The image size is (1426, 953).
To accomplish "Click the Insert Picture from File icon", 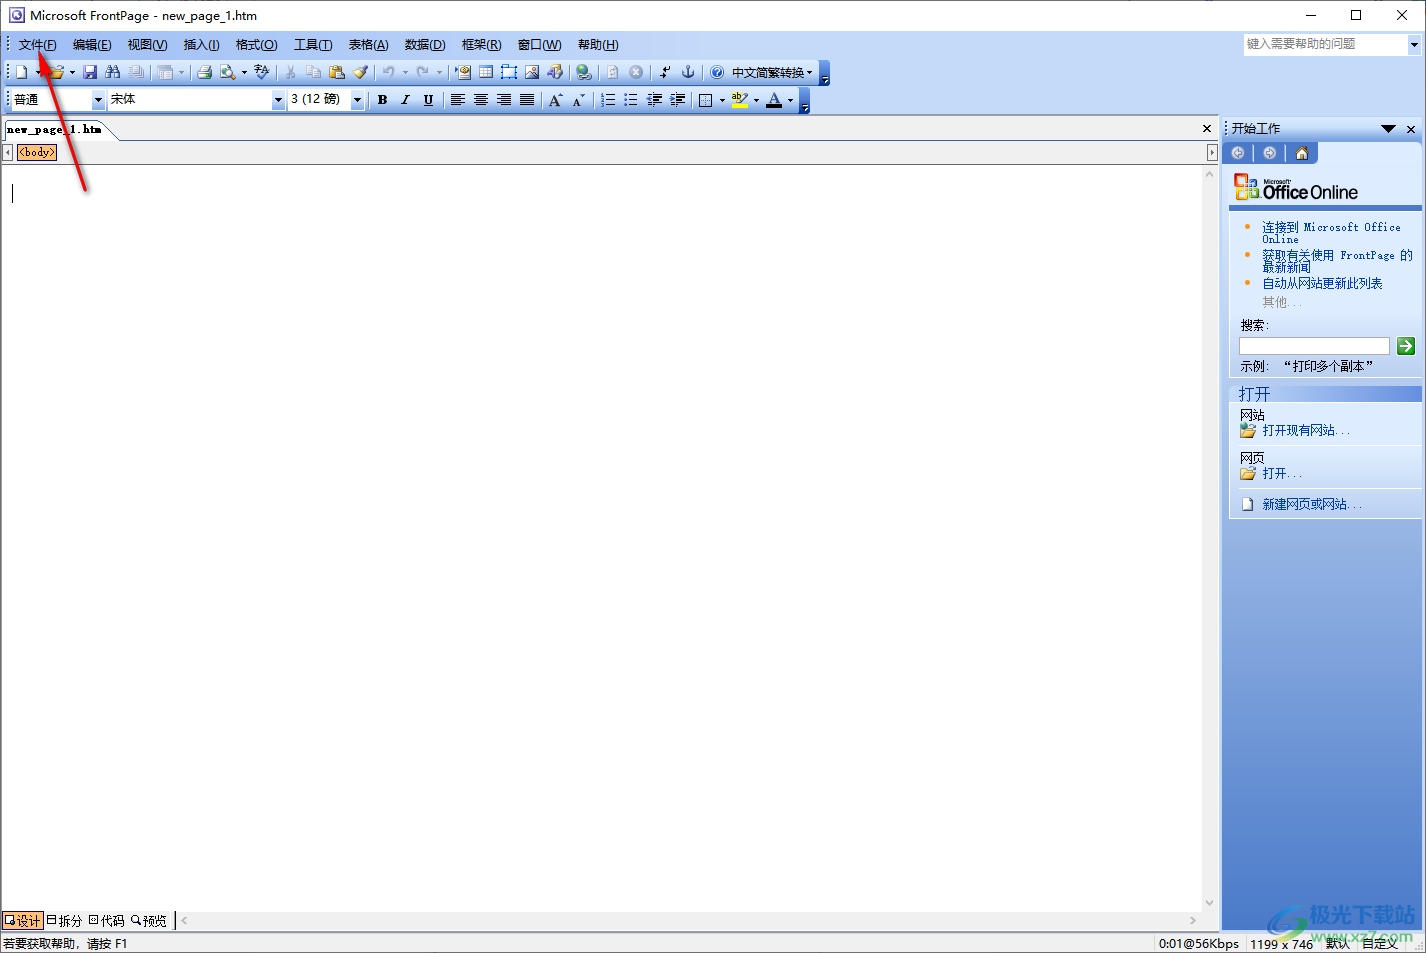I will (532, 72).
